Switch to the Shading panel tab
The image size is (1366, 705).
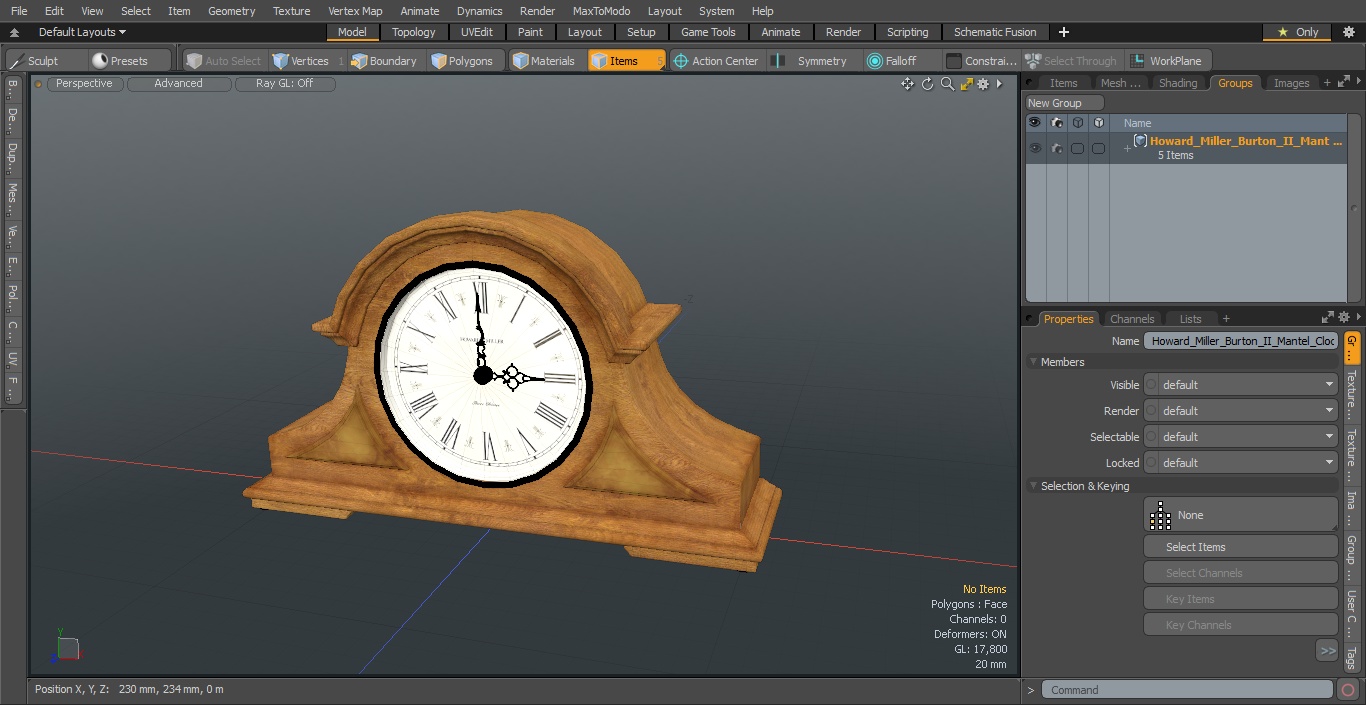tap(1178, 83)
